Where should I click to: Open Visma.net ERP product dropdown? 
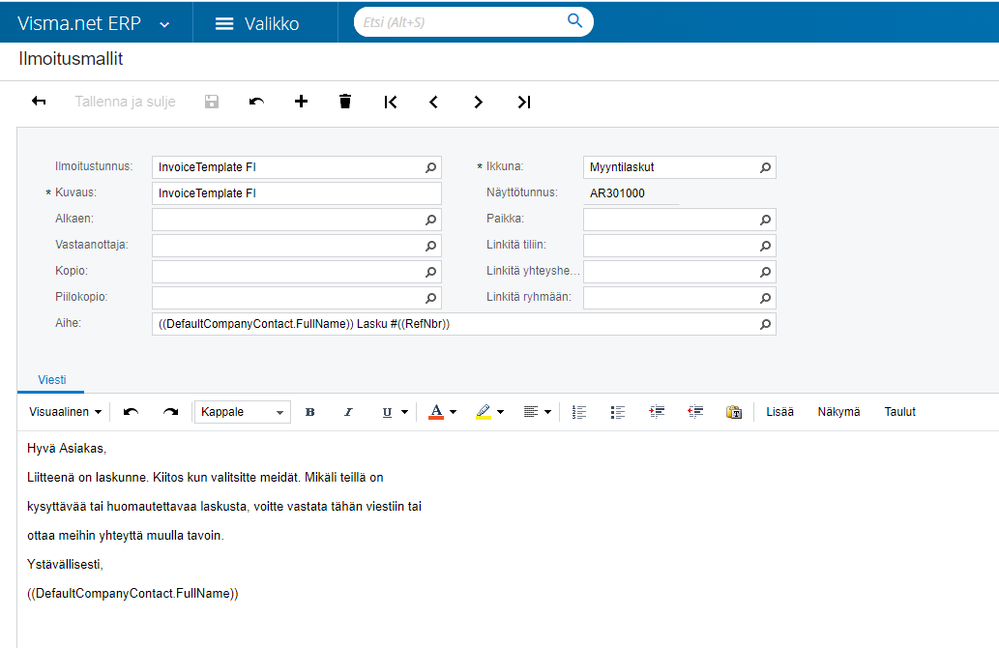[x=164, y=24]
